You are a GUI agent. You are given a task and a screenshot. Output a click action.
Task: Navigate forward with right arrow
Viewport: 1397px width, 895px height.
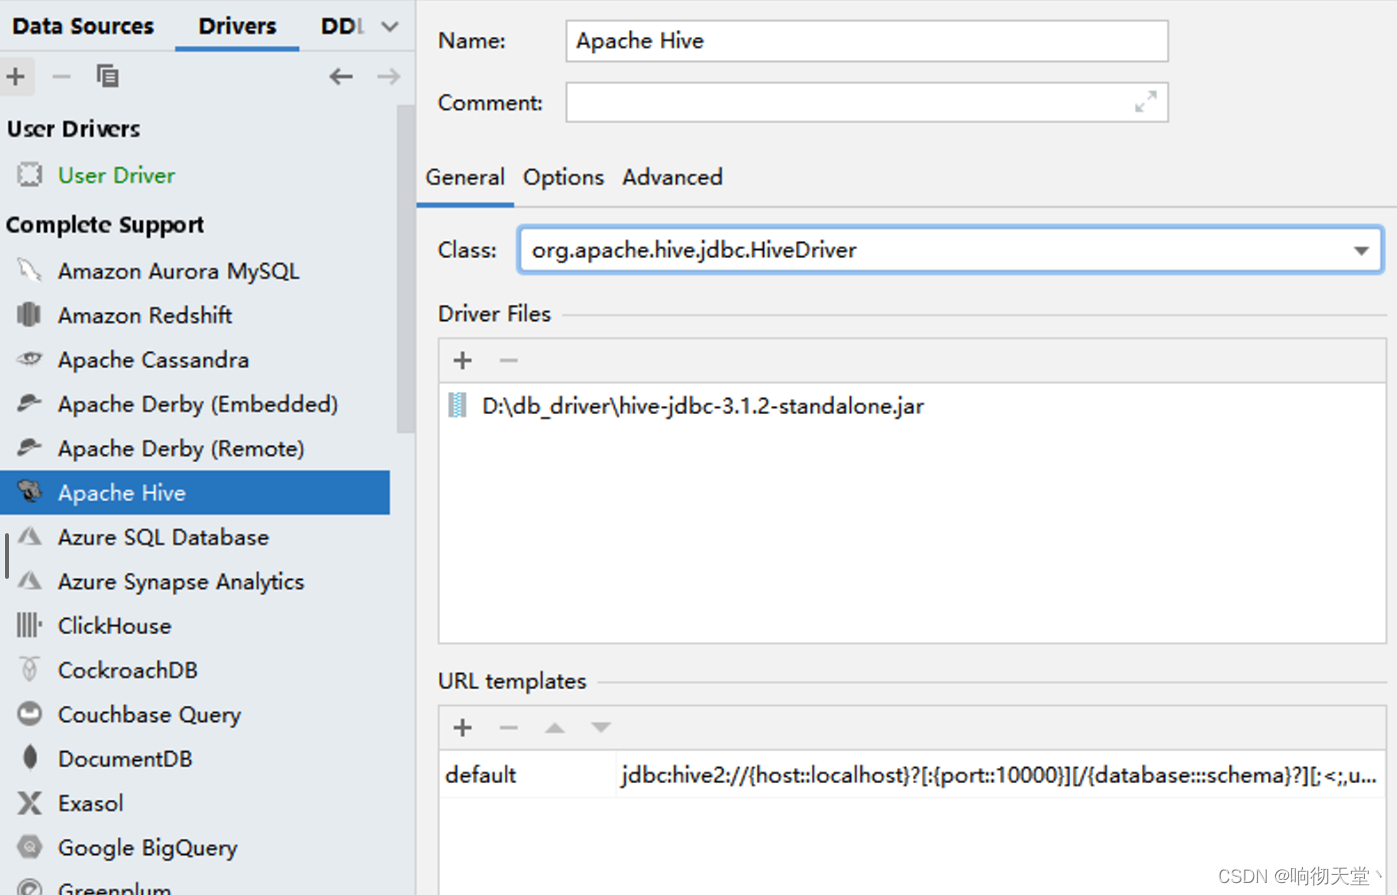coord(388,76)
